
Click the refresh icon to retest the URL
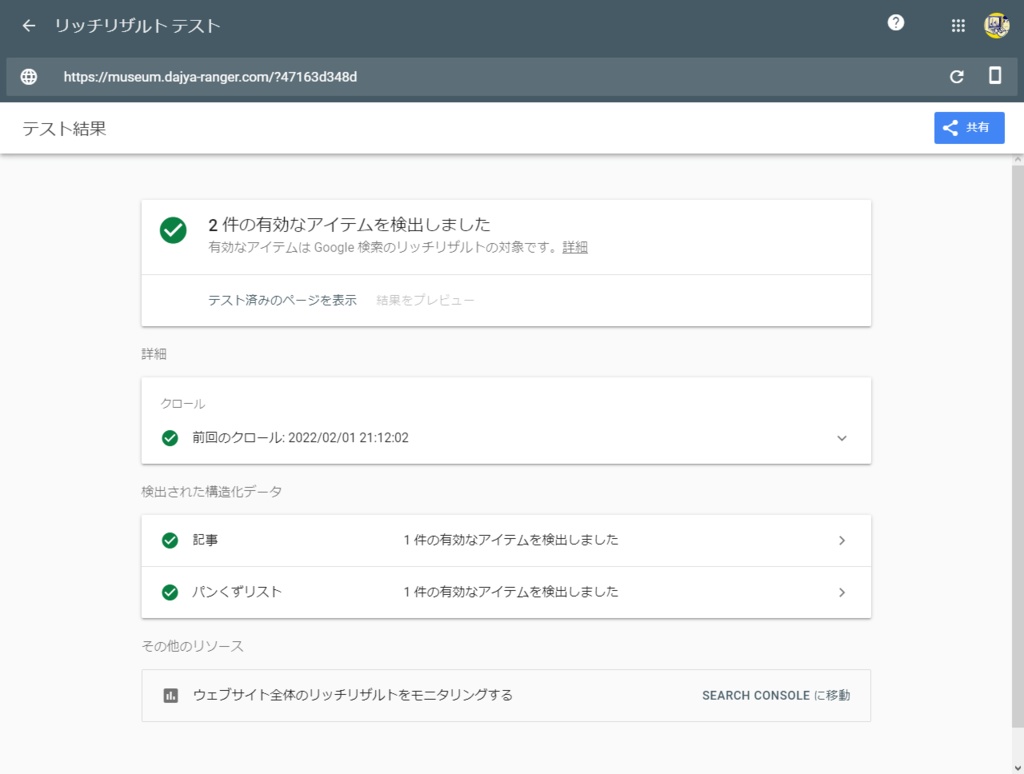[956, 76]
